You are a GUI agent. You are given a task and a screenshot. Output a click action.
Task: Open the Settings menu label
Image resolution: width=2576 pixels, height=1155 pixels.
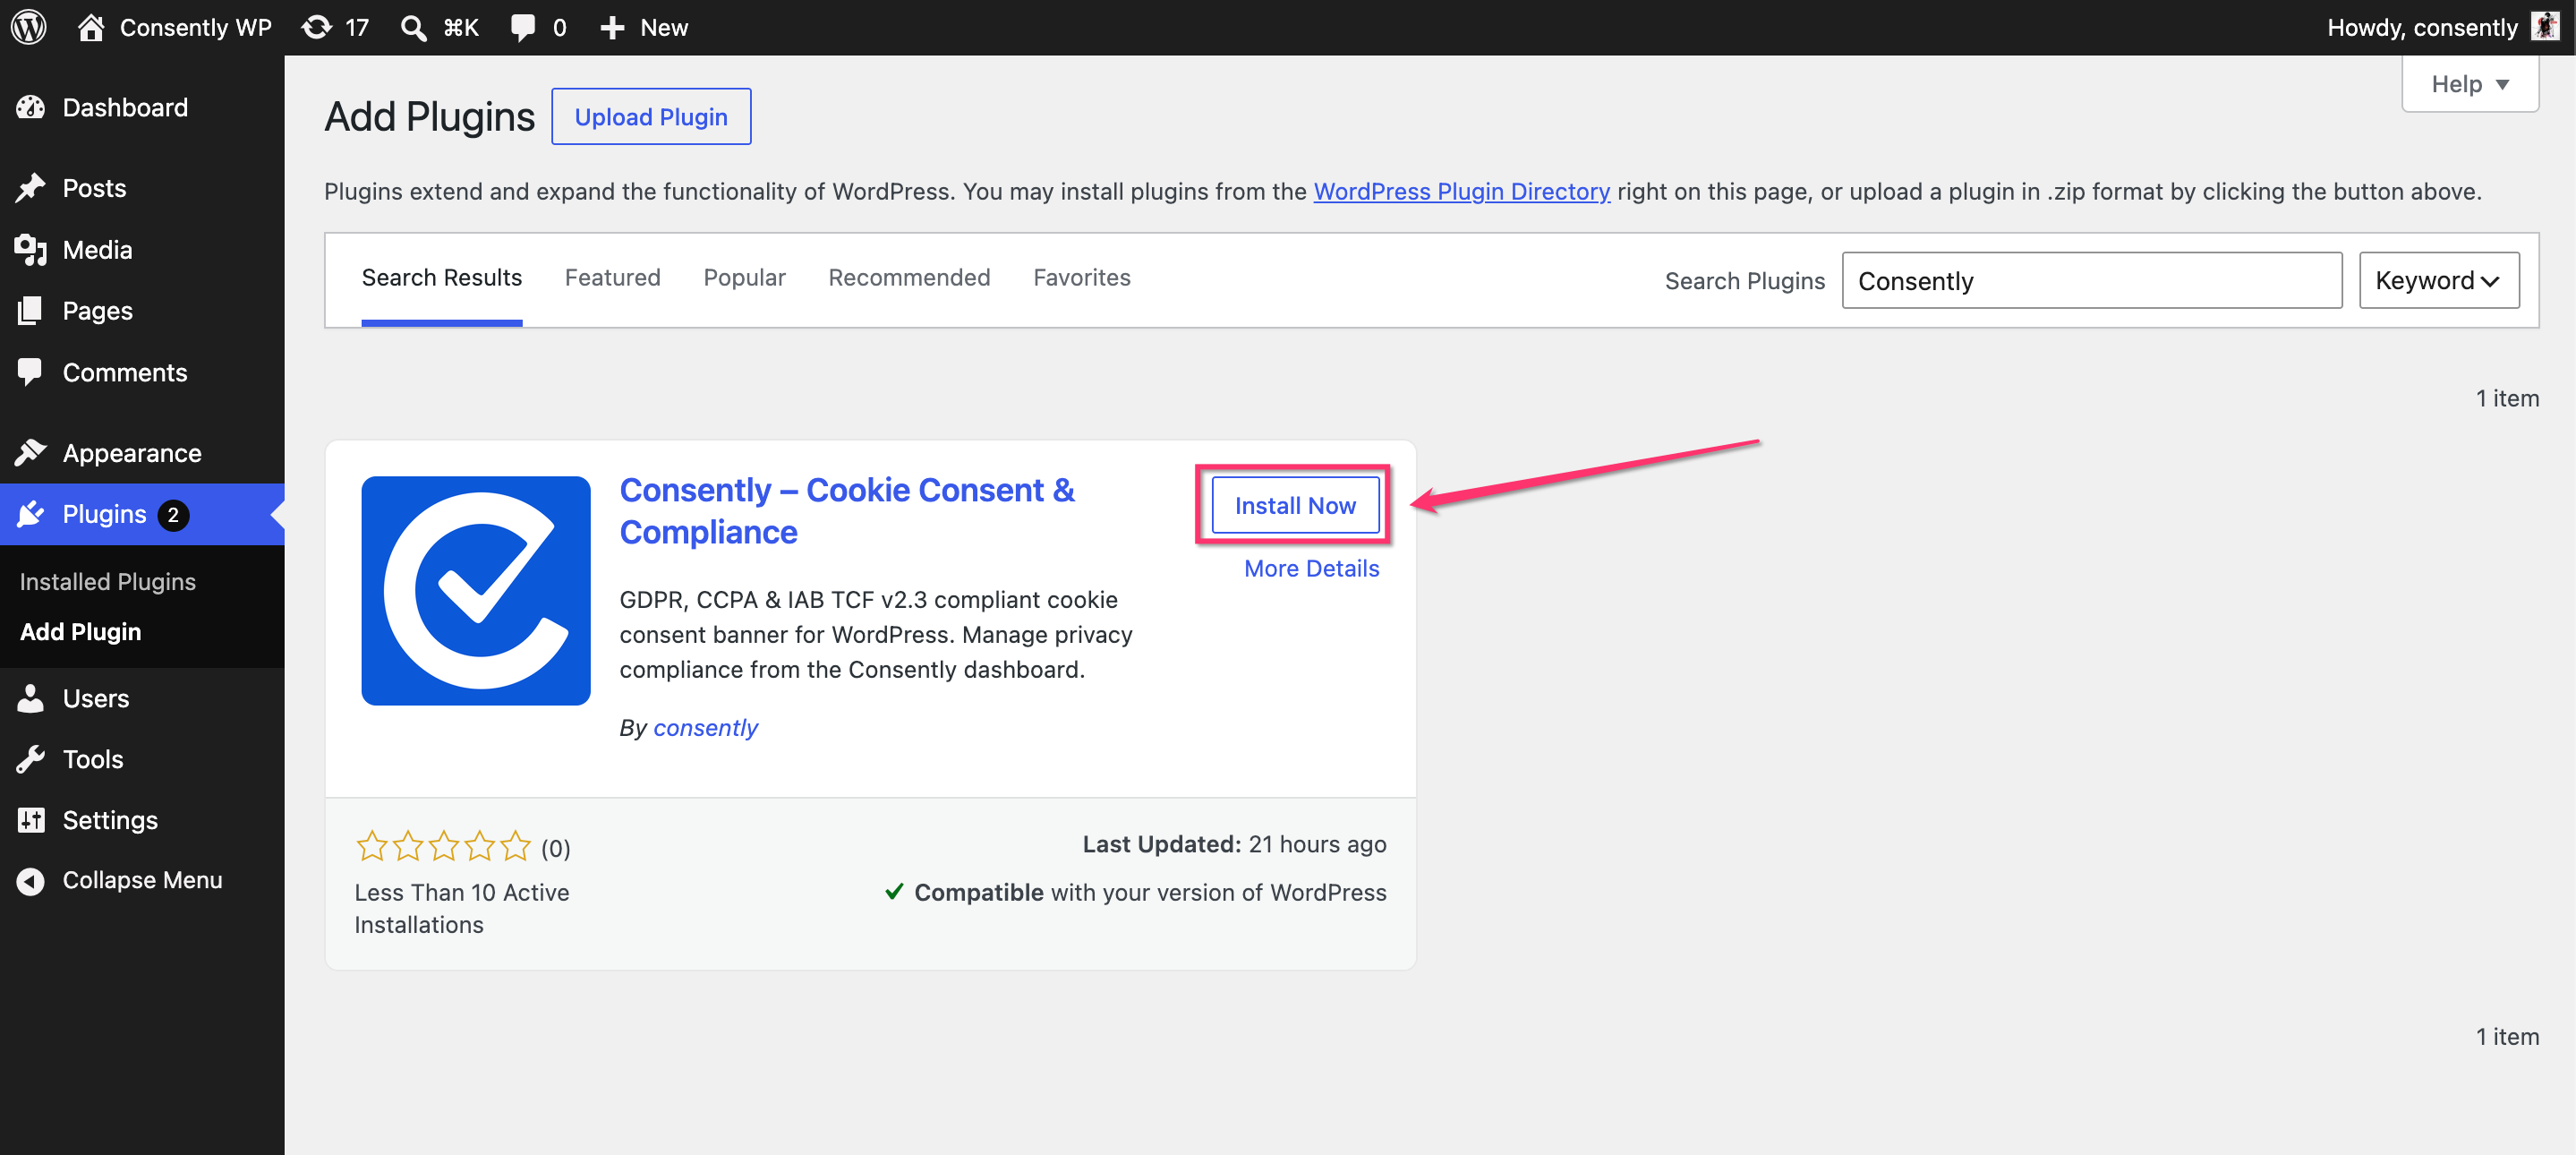point(110,820)
